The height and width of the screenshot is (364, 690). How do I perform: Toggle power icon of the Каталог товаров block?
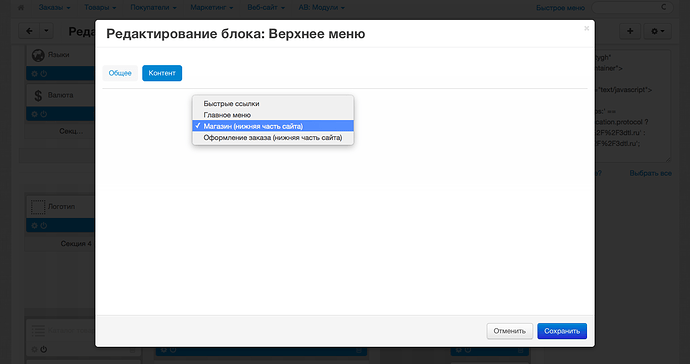tap(44, 349)
